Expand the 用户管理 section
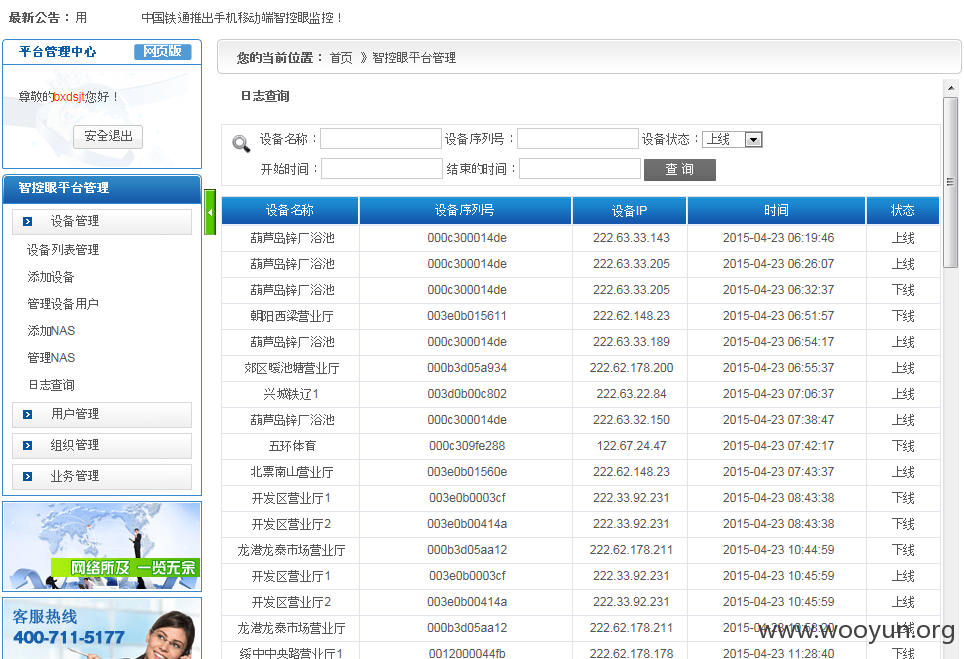The width and height of the screenshot is (964, 659). coord(102,414)
